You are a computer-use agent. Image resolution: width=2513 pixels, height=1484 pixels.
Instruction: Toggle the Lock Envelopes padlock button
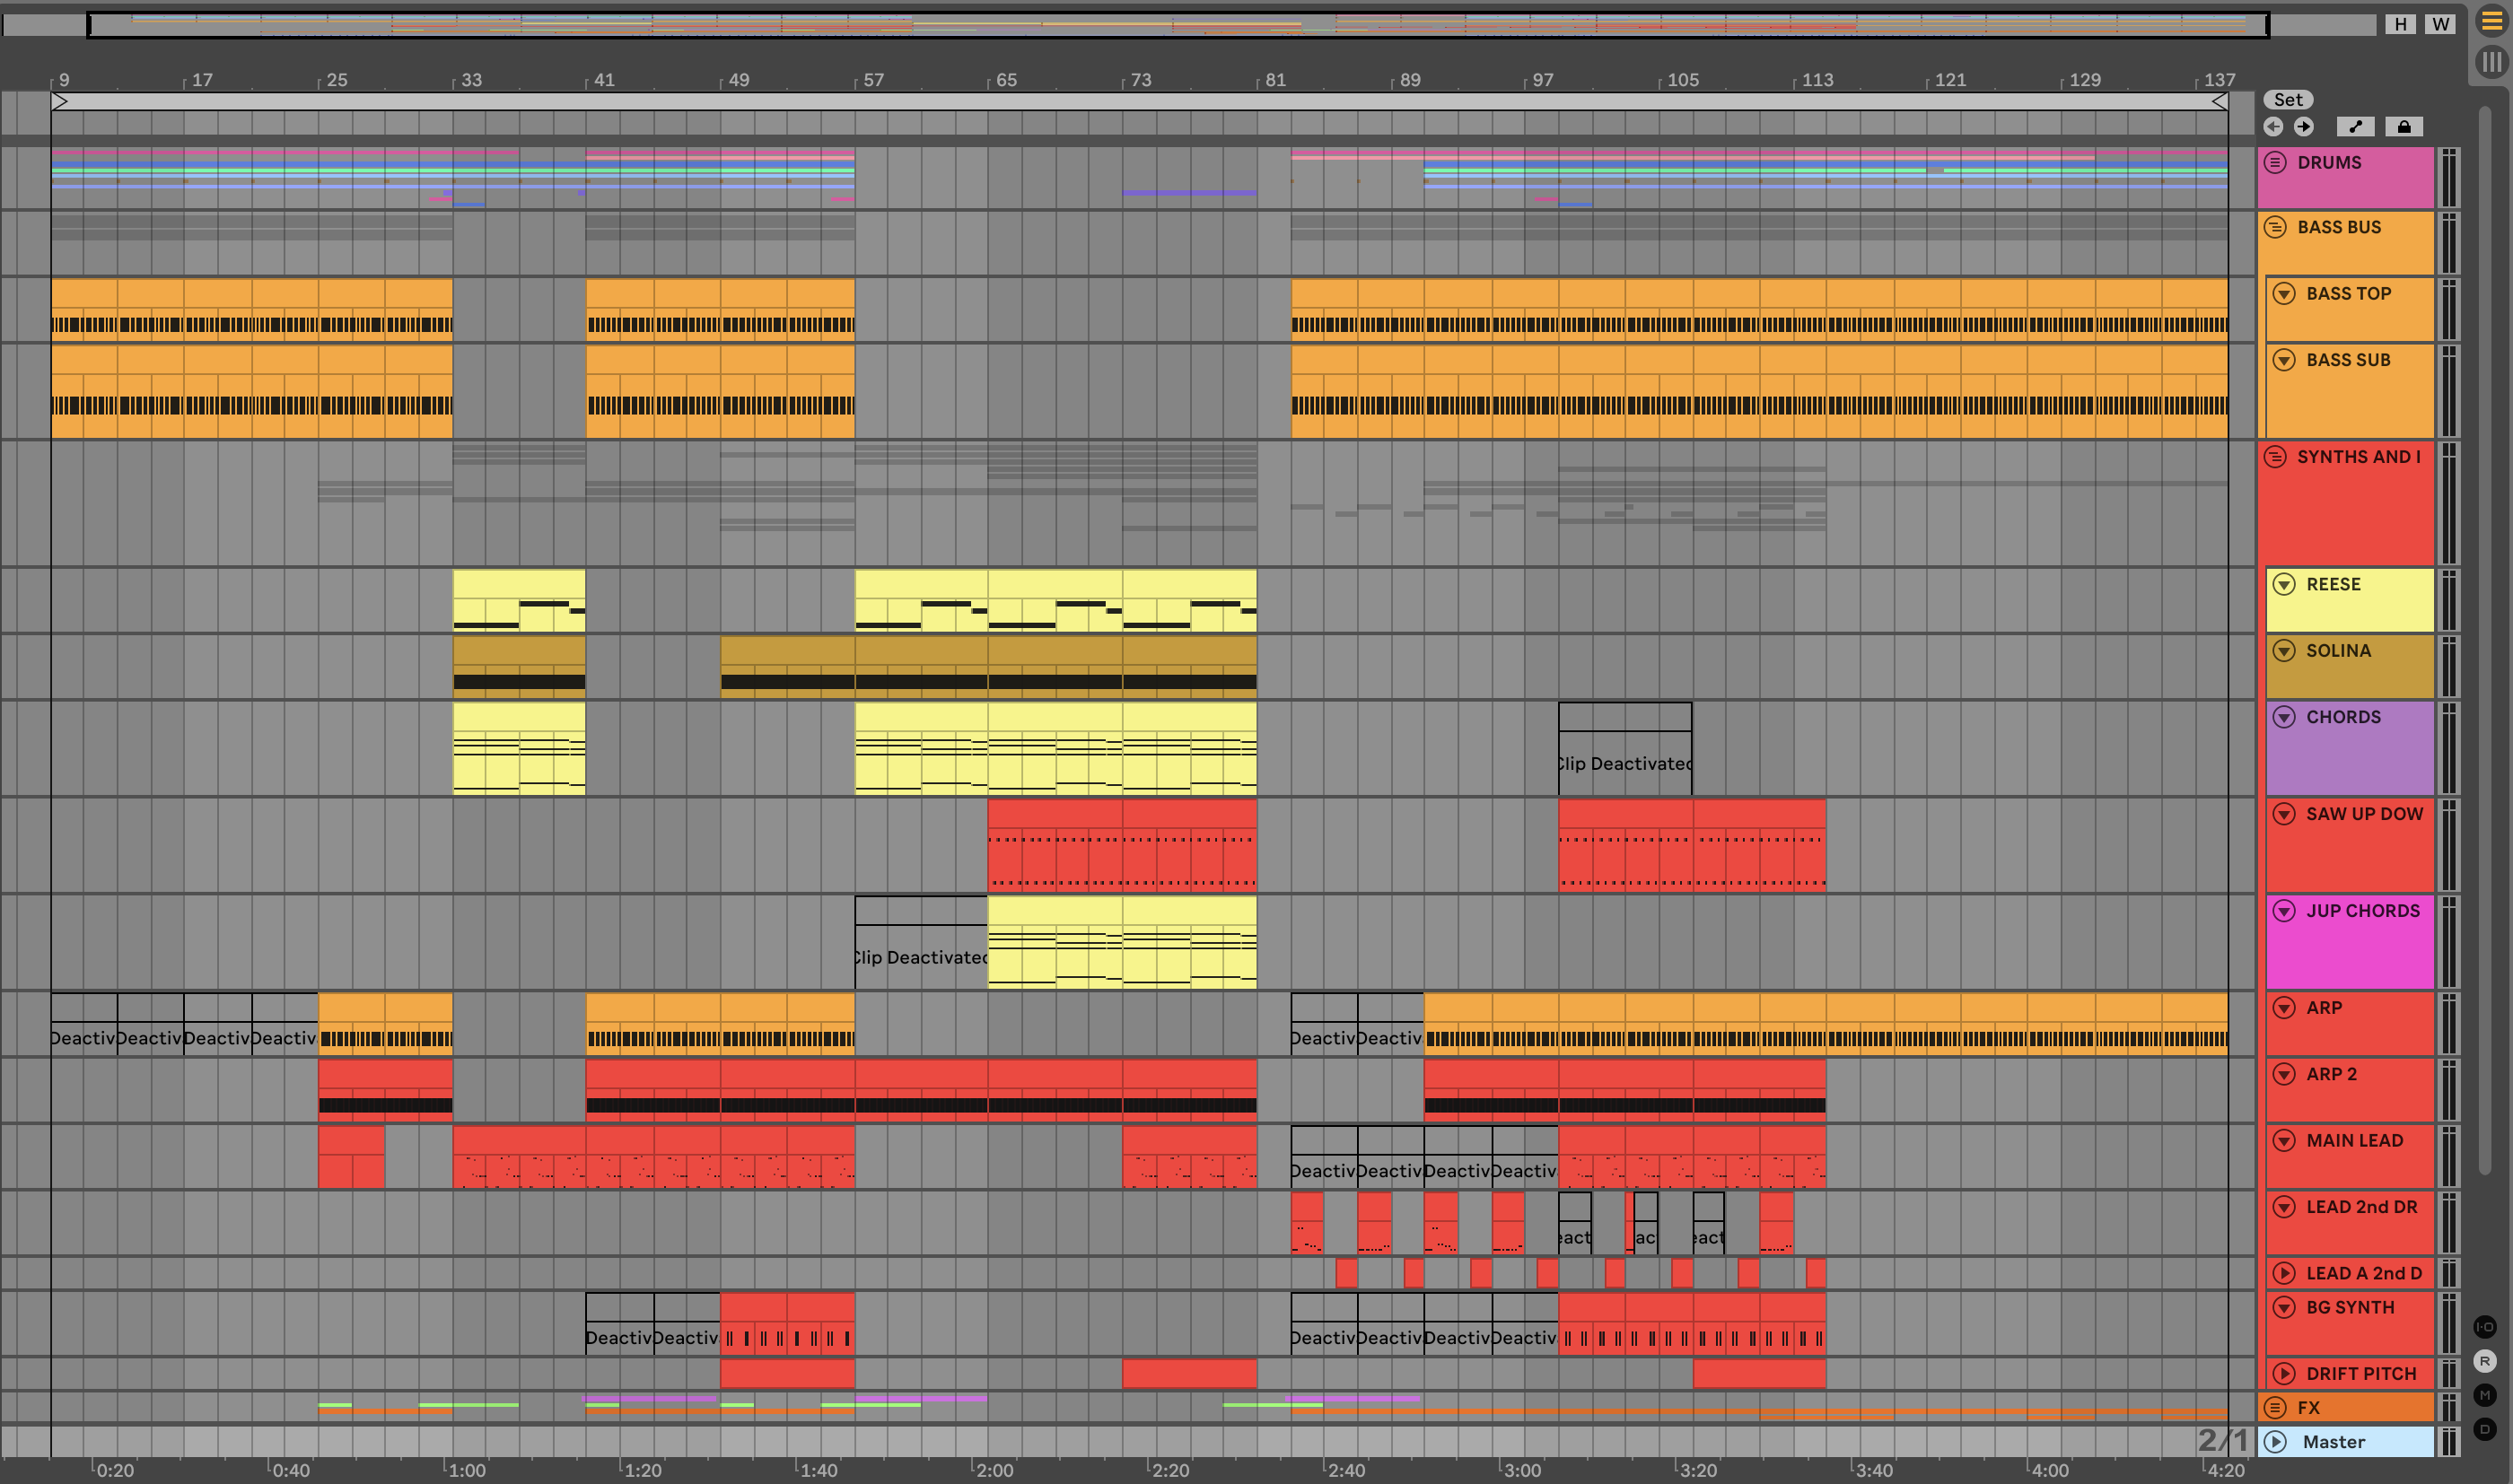point(2404,126)
